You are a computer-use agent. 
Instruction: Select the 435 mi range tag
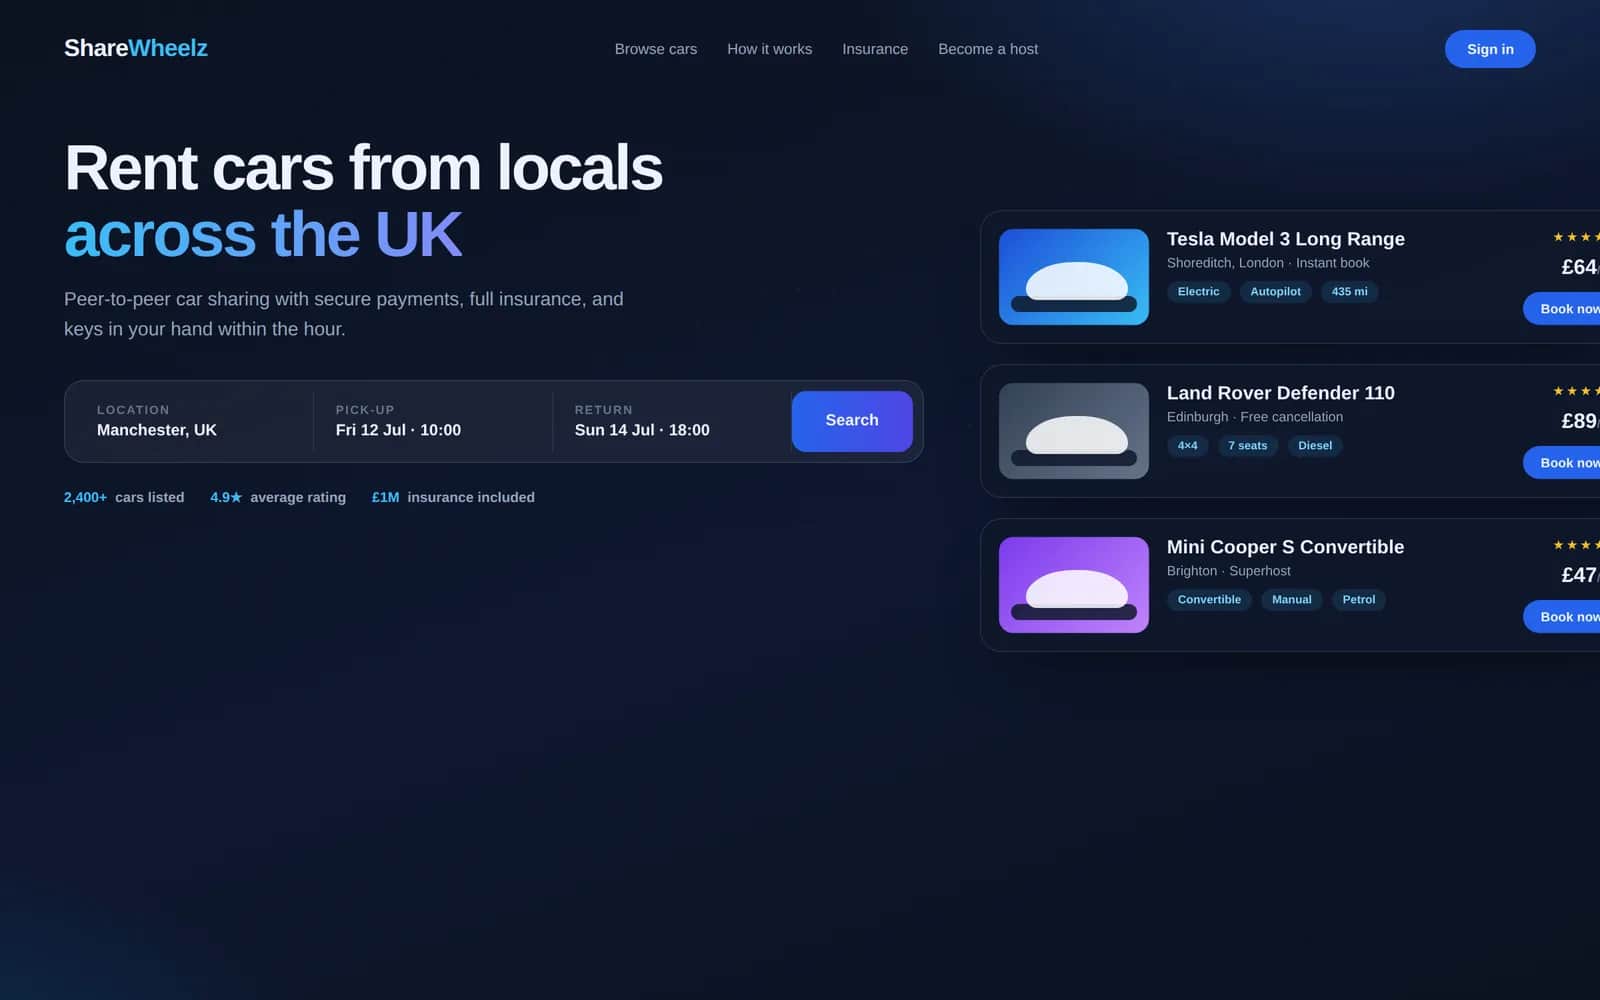(1350, 292)
